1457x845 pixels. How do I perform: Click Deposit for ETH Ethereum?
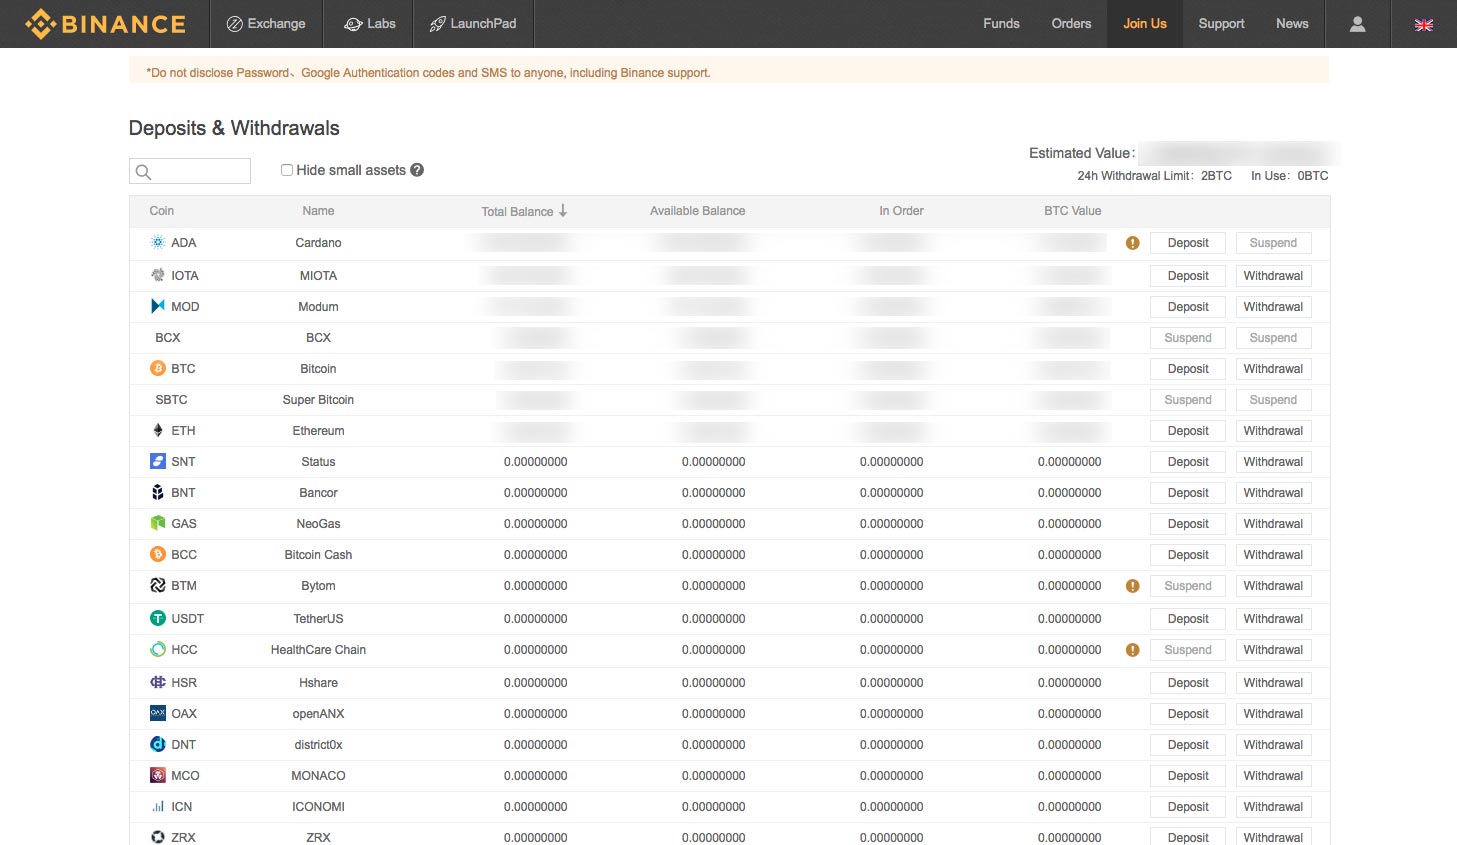[1188, 431]
